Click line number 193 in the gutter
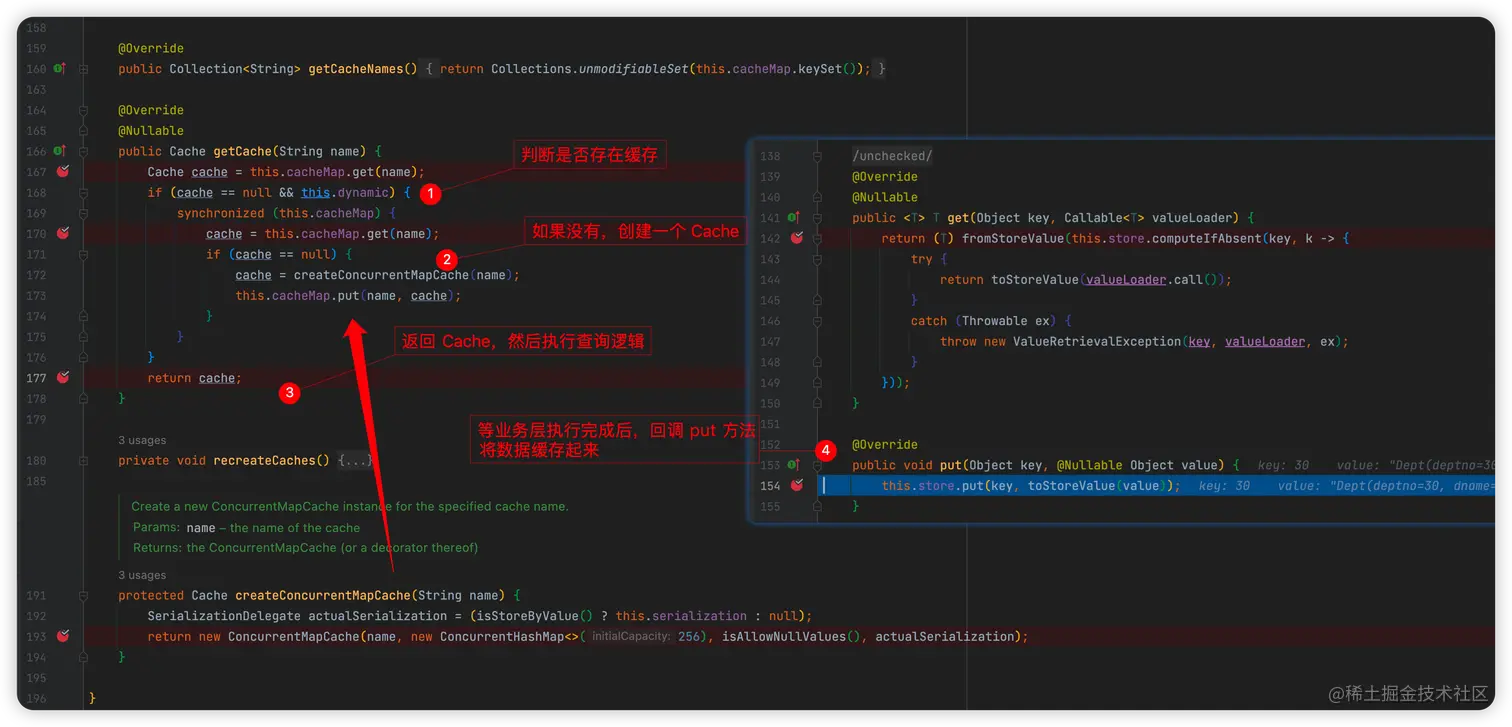This screenshot has width=1512, height=727. [37, 636]
